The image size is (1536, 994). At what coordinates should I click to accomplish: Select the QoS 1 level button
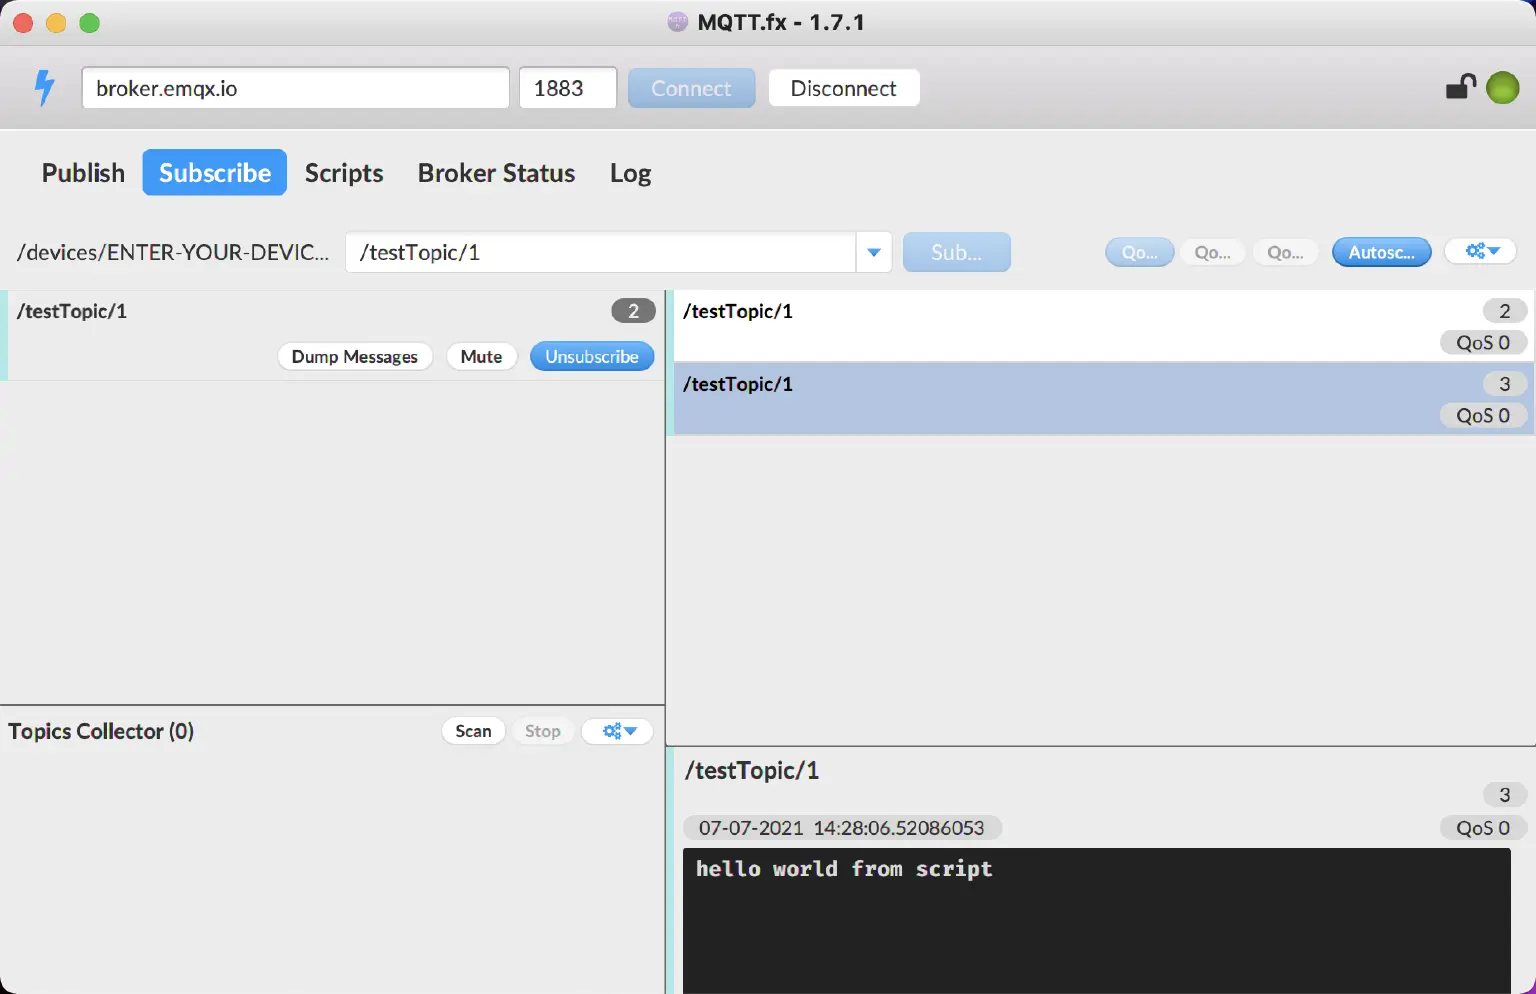click(x=1212, y=252)
